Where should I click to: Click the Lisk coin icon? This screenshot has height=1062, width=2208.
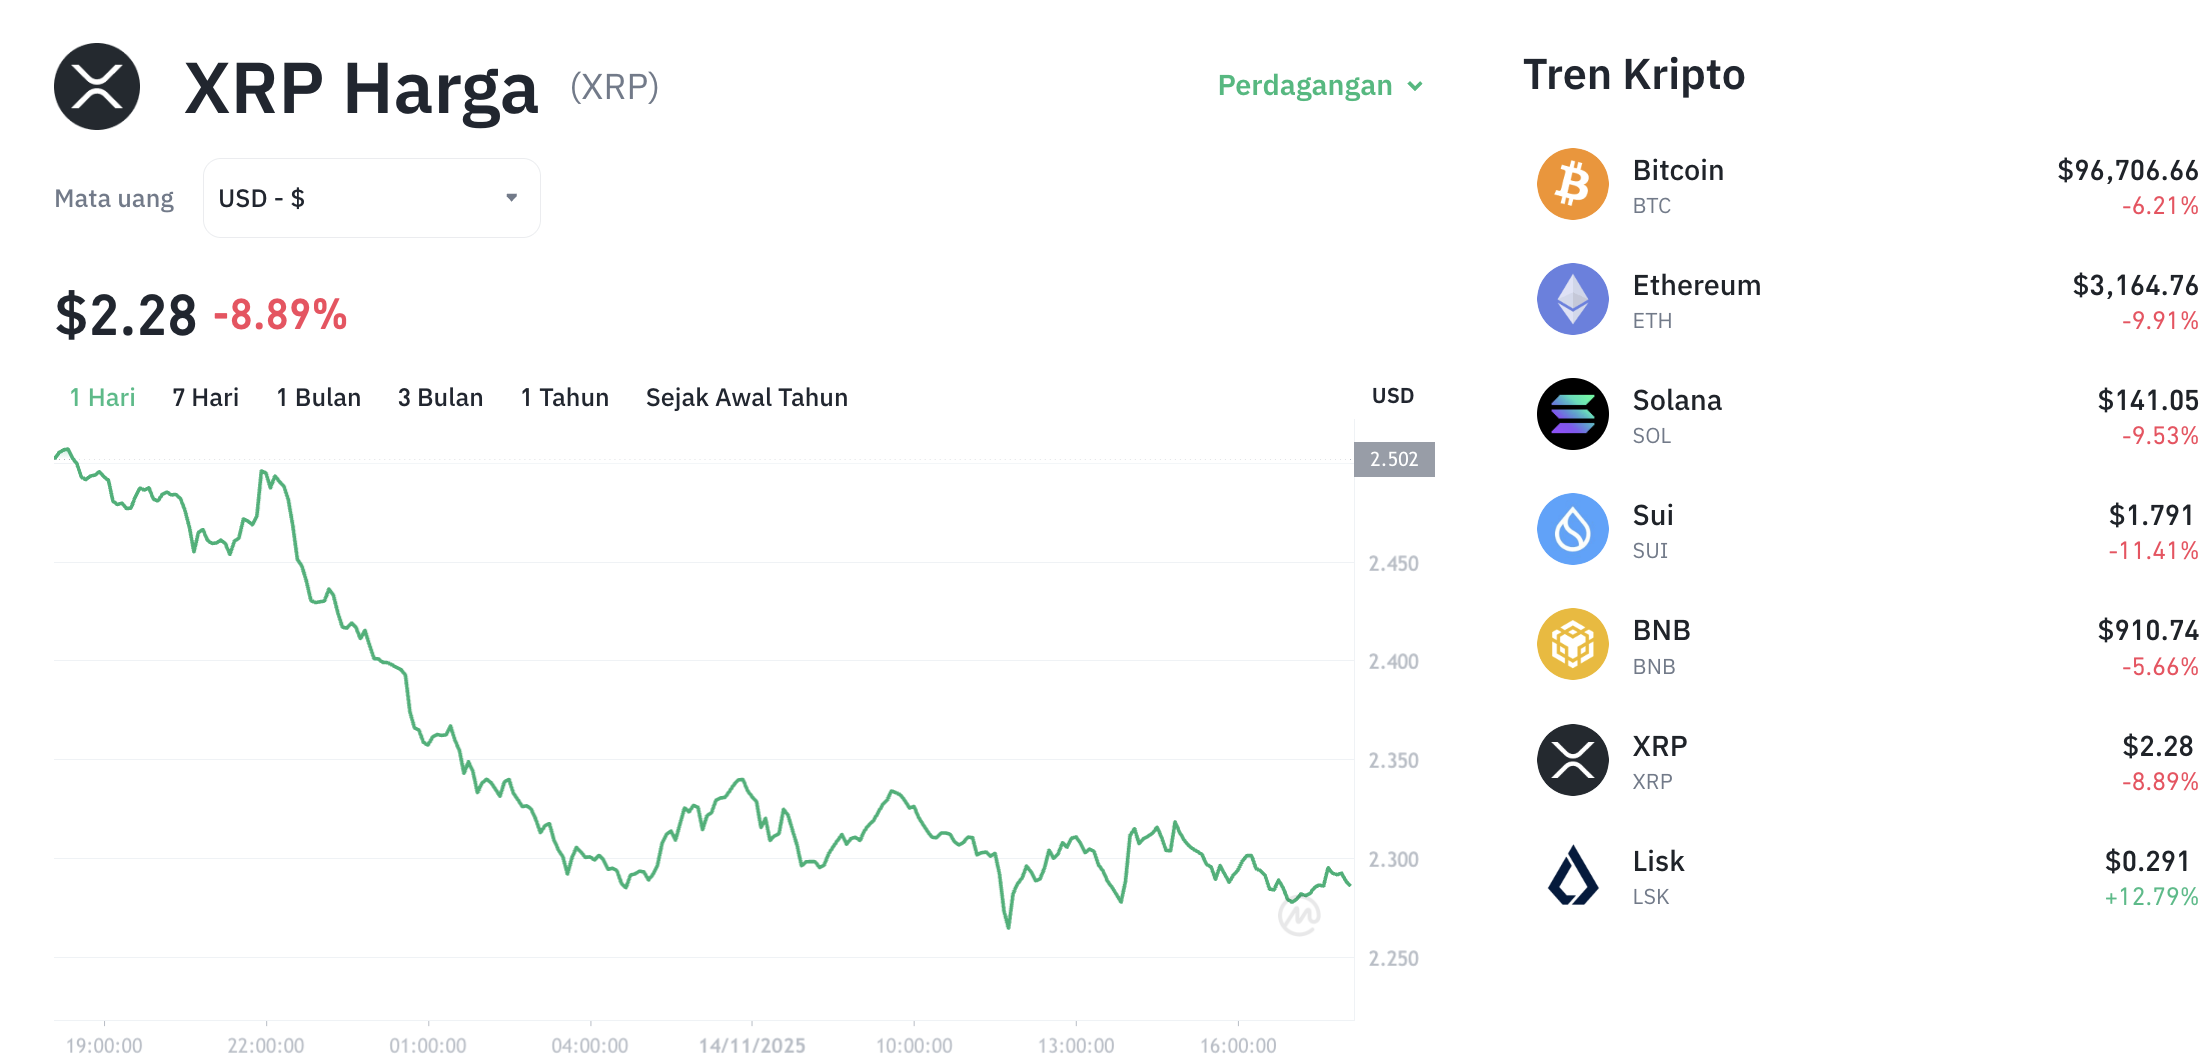coord(1572,874)
